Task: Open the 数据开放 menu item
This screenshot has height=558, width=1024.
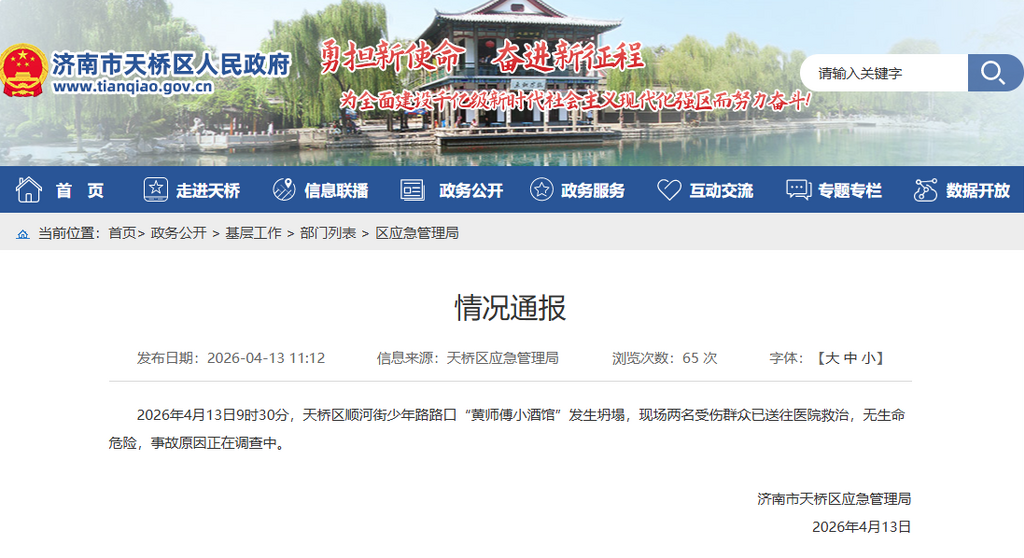Action: [x=978, y=190]
